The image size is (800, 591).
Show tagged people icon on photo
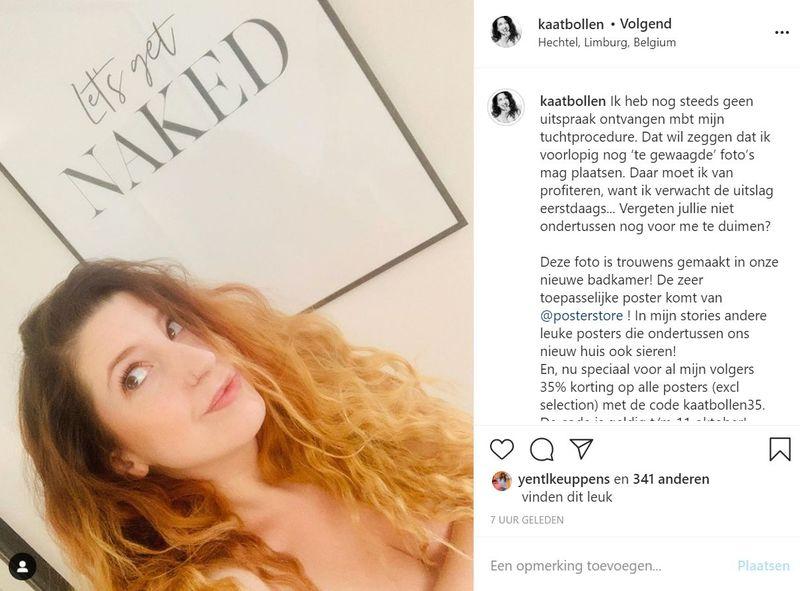(22, 567)
